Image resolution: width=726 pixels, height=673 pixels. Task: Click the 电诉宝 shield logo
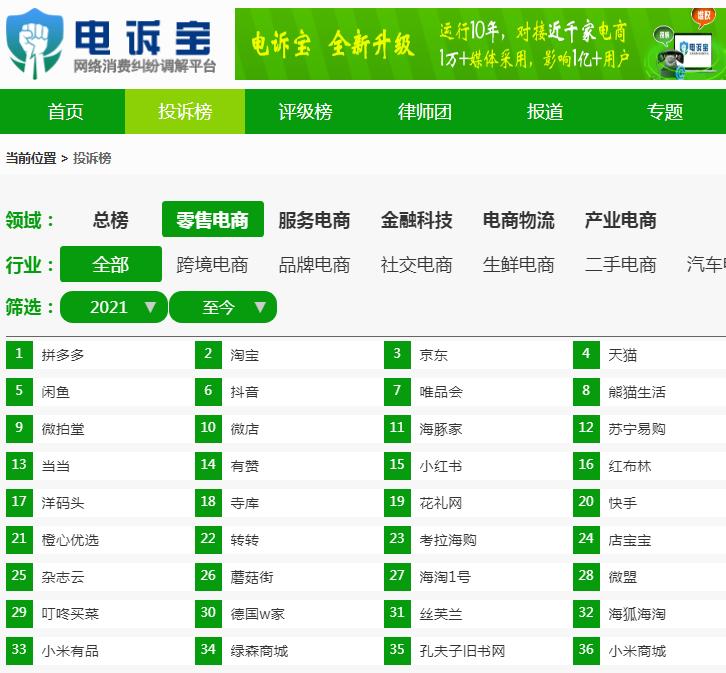(x=34, y=44)
